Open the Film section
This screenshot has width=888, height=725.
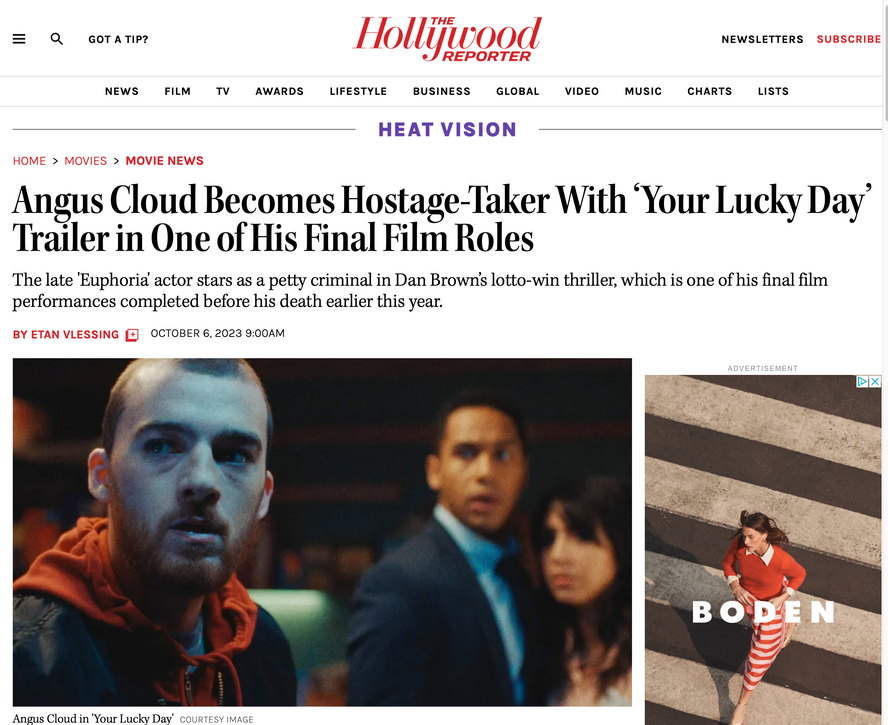[x=177, y=91]
